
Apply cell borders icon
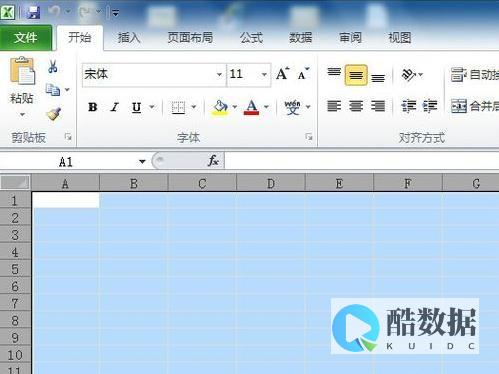(178, 107)
